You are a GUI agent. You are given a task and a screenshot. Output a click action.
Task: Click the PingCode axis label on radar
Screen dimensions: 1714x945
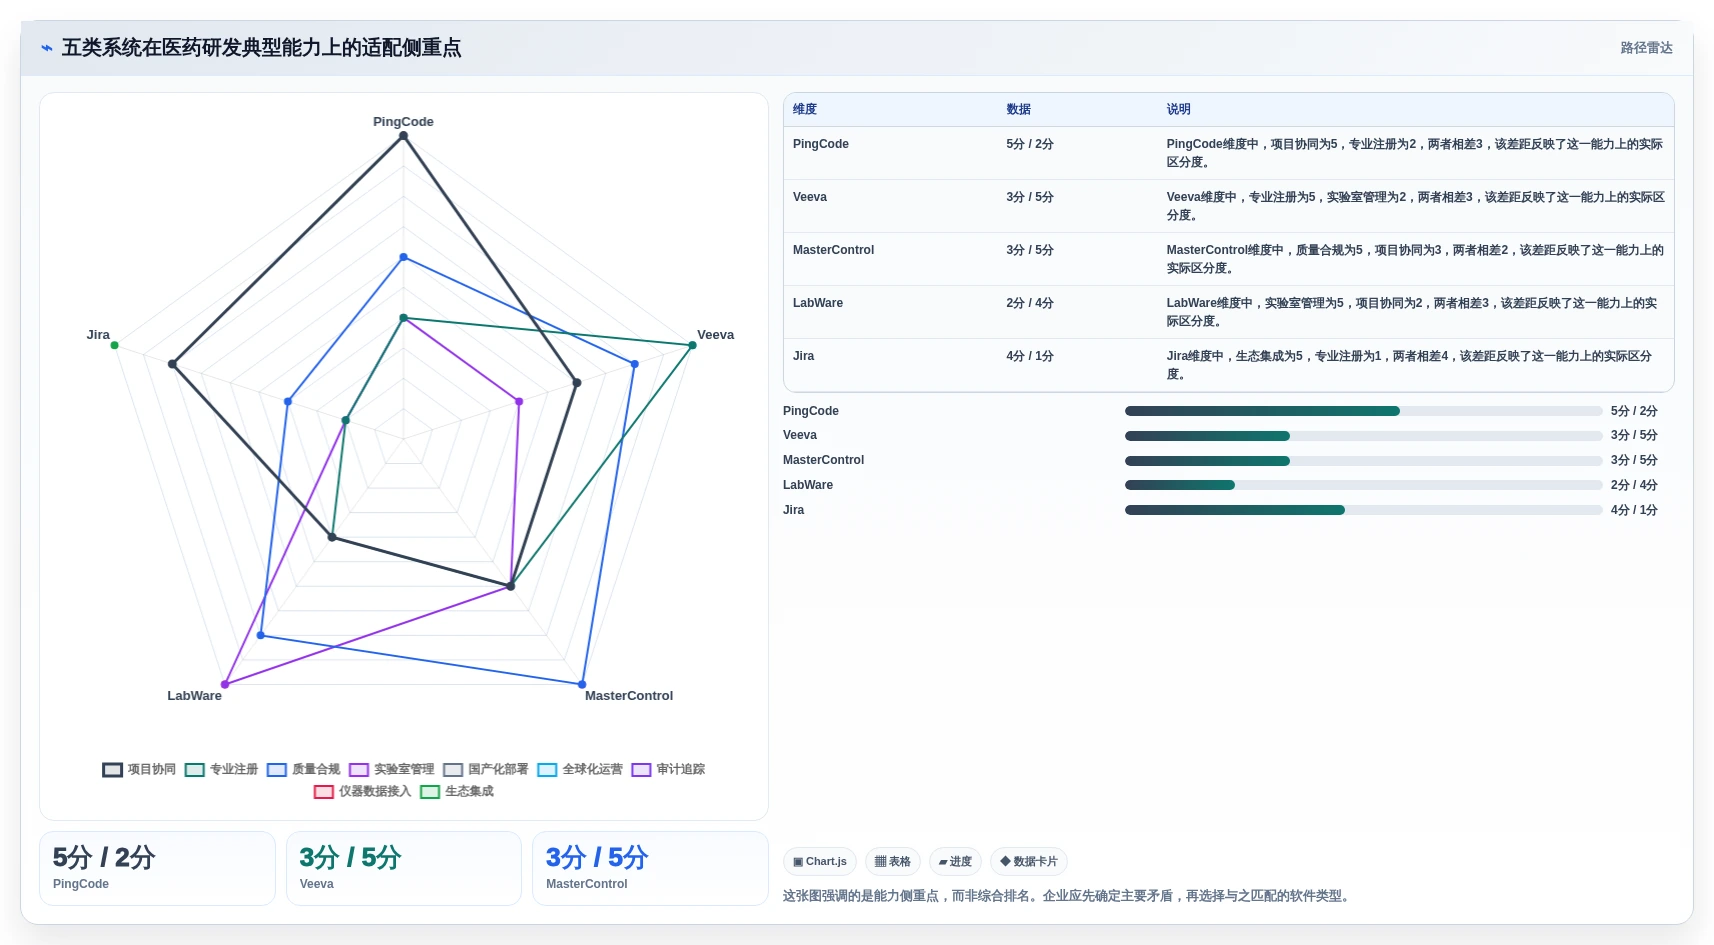(403, 122)
